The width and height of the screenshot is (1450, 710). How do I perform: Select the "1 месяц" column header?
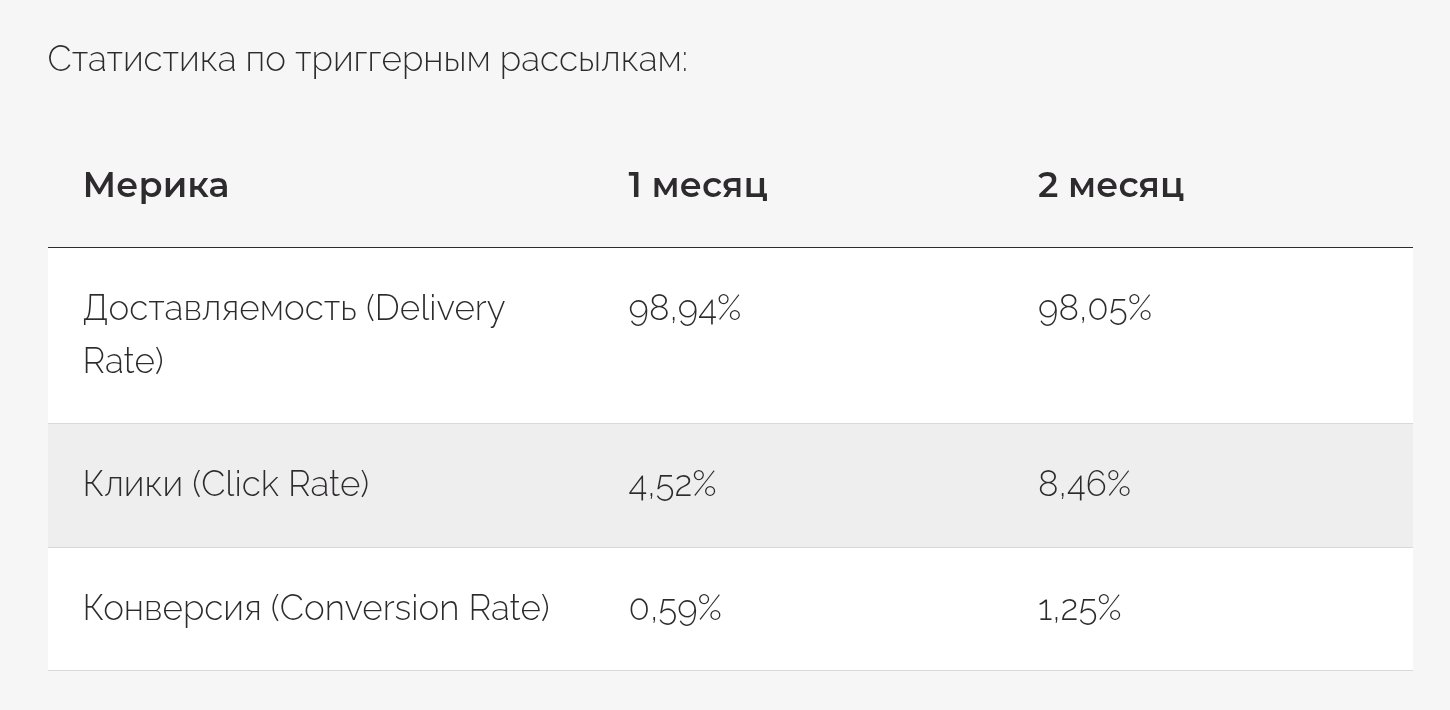coord(698,186)
